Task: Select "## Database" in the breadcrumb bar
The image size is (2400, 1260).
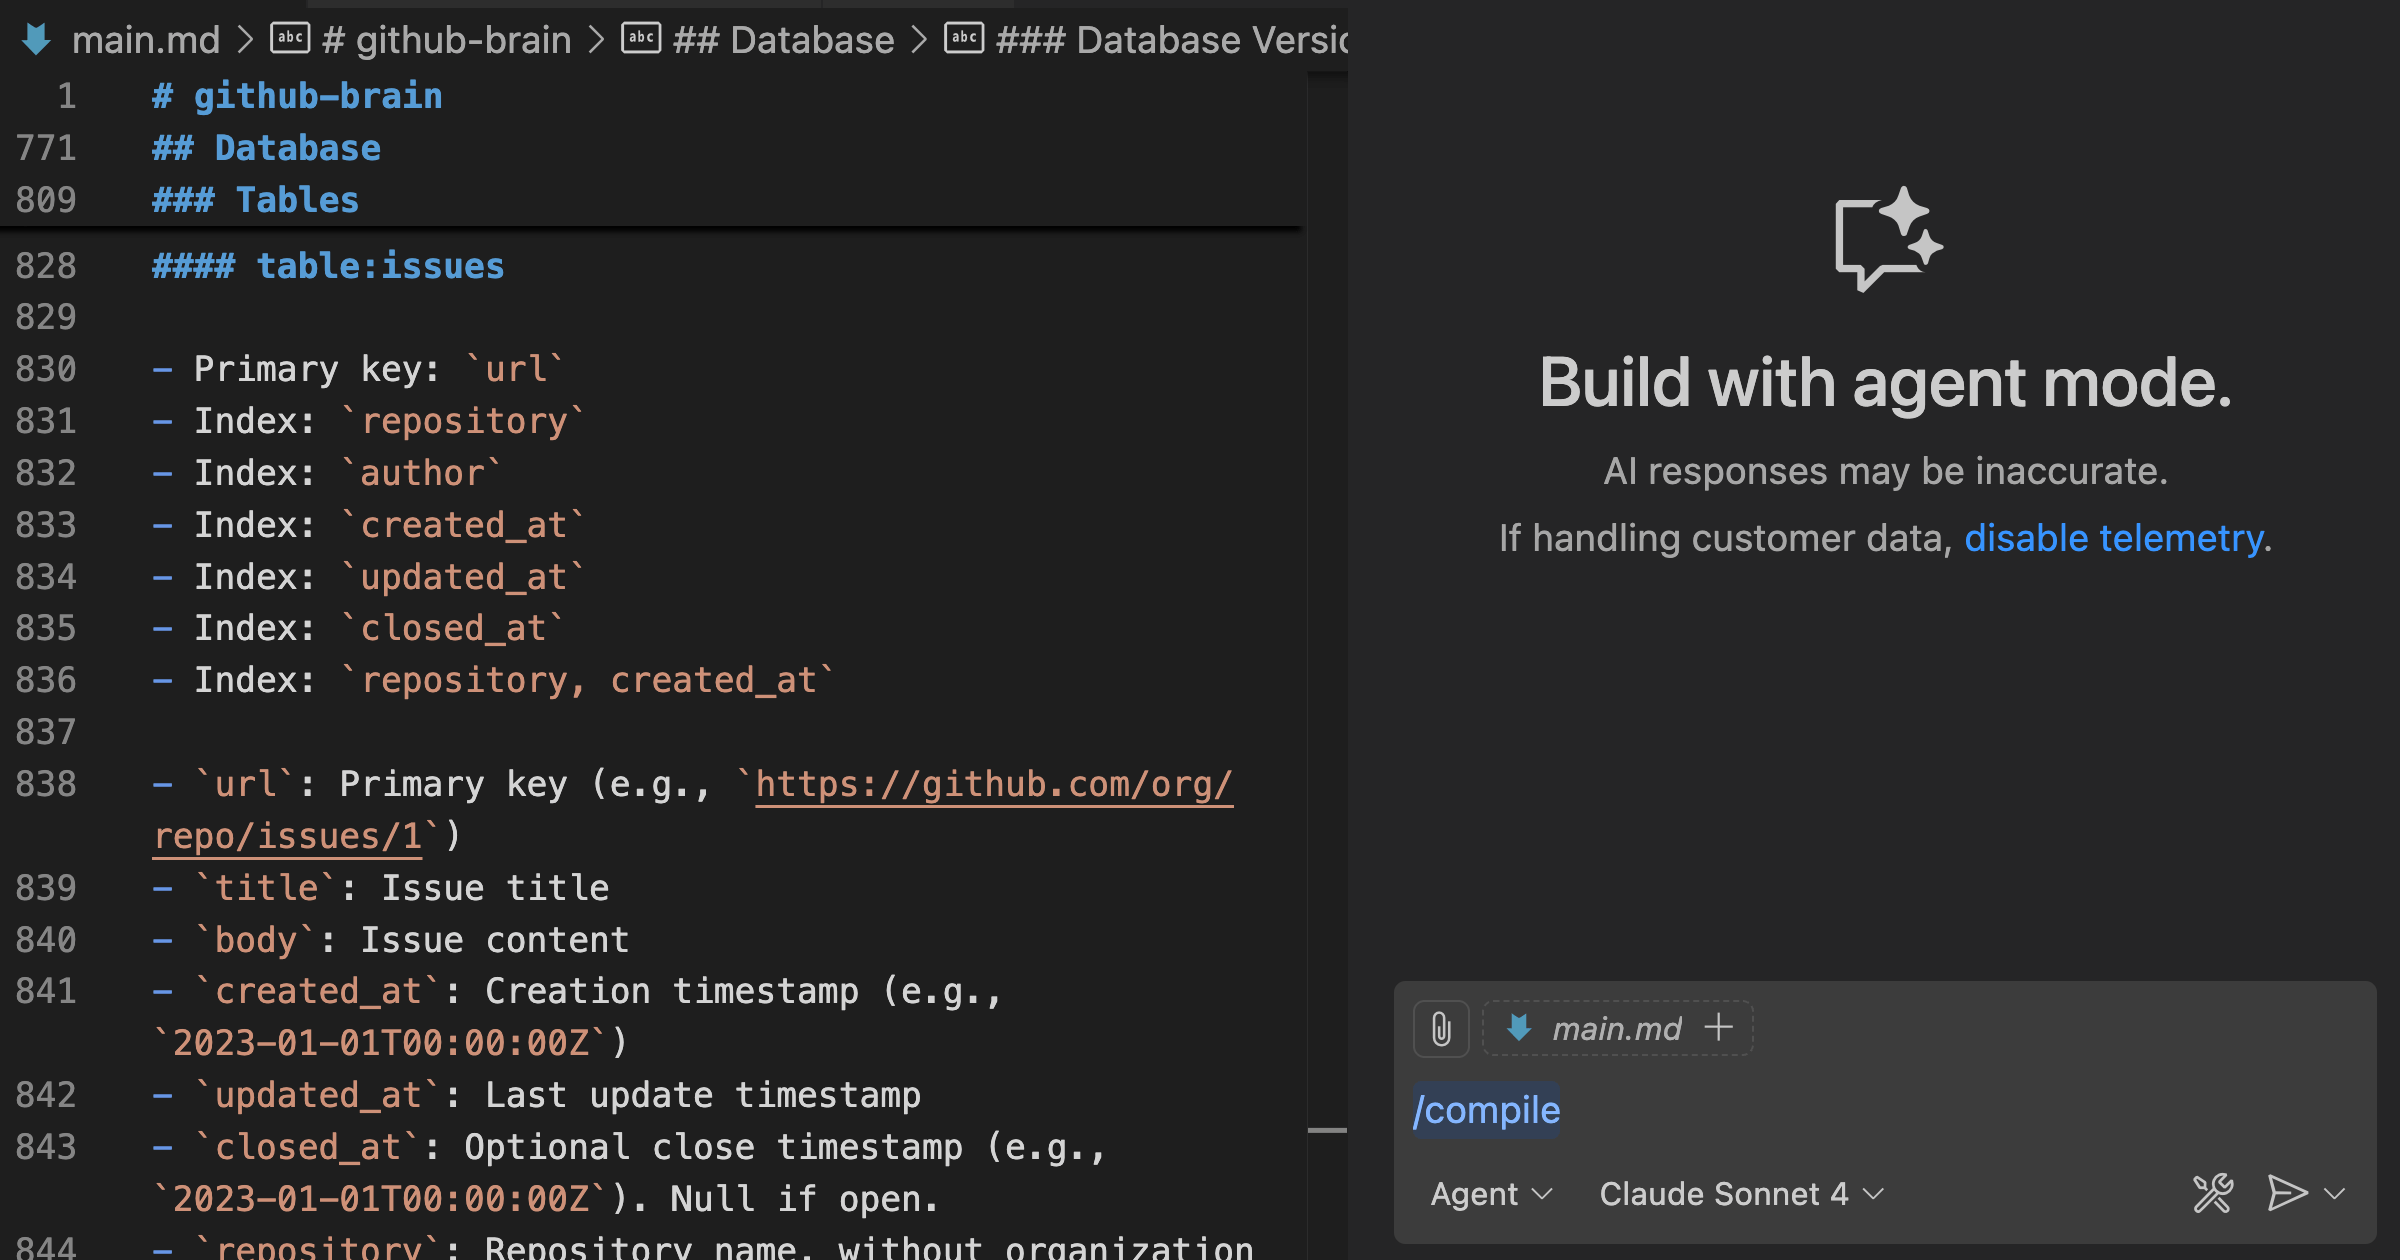Action: tap(783, 39)
